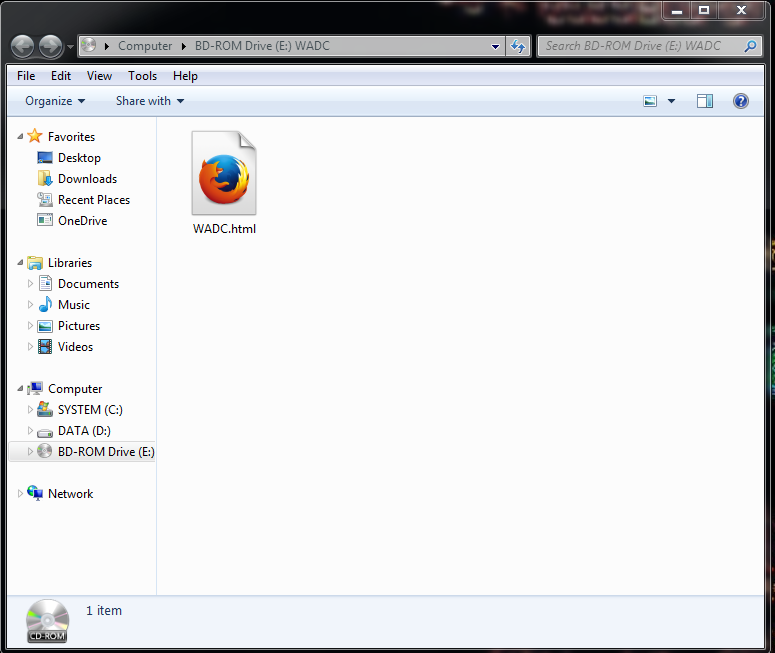Click the blue Help question mark icon
This screenshot has width=775, height=653.
point(740,101)
